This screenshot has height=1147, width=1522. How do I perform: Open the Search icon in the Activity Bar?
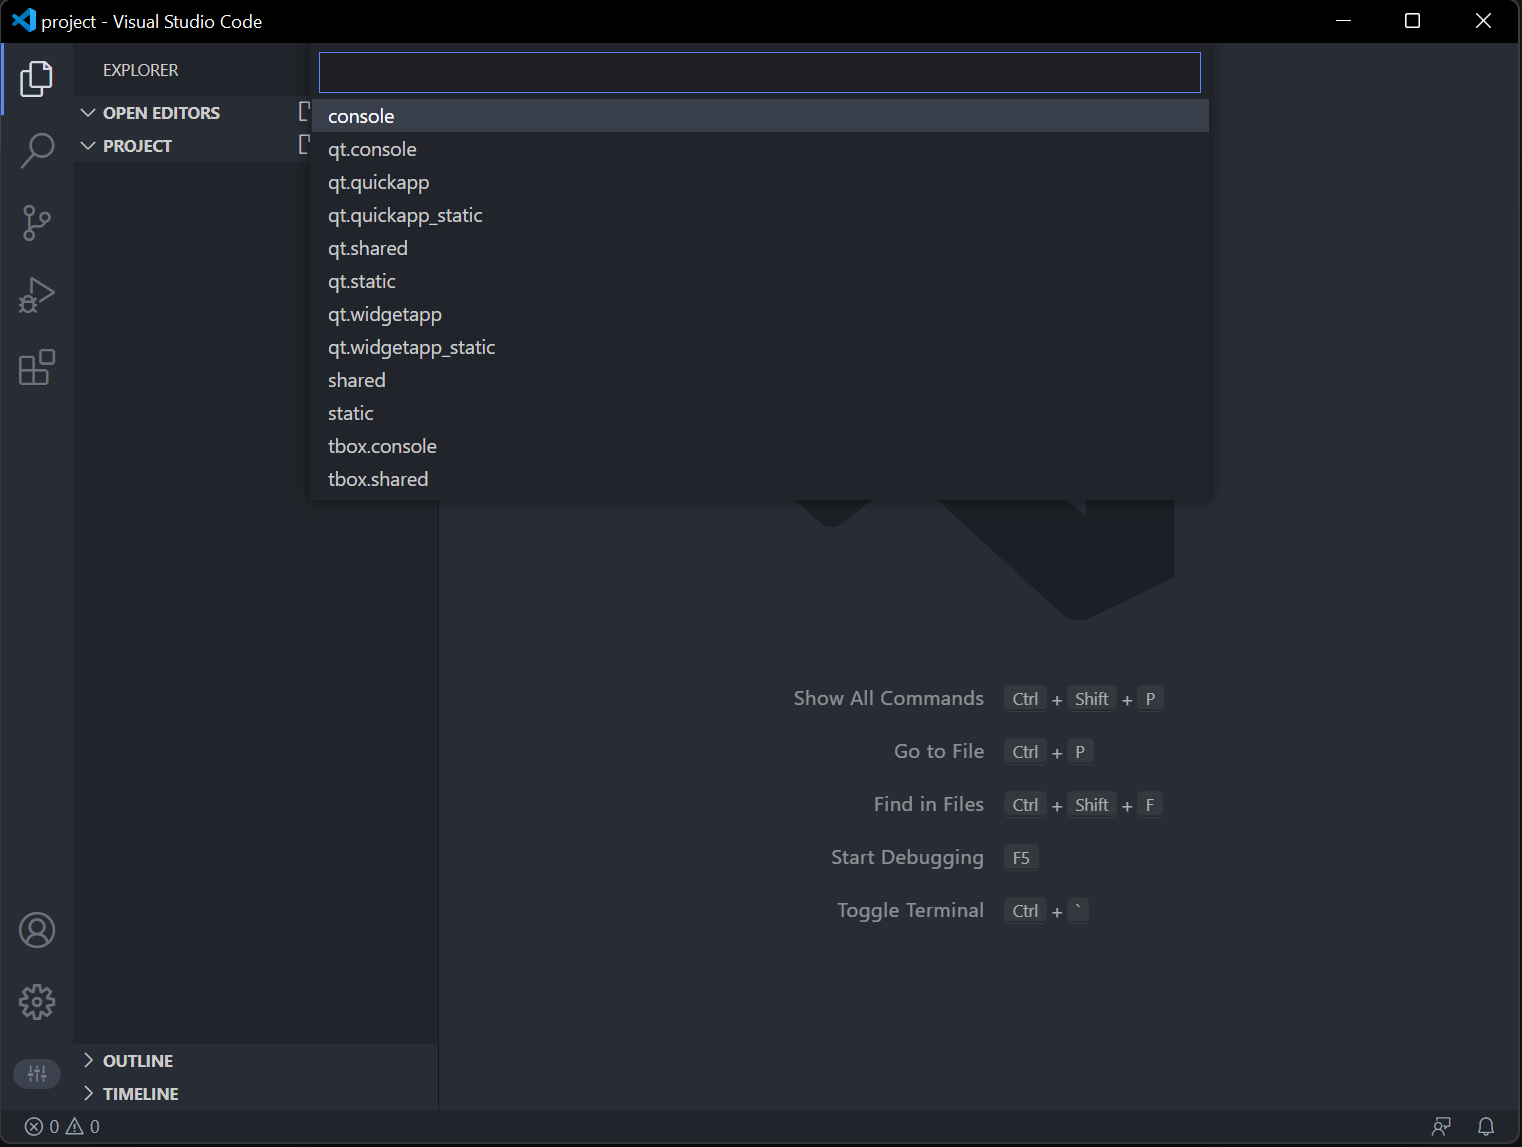[x=37, y=150]
